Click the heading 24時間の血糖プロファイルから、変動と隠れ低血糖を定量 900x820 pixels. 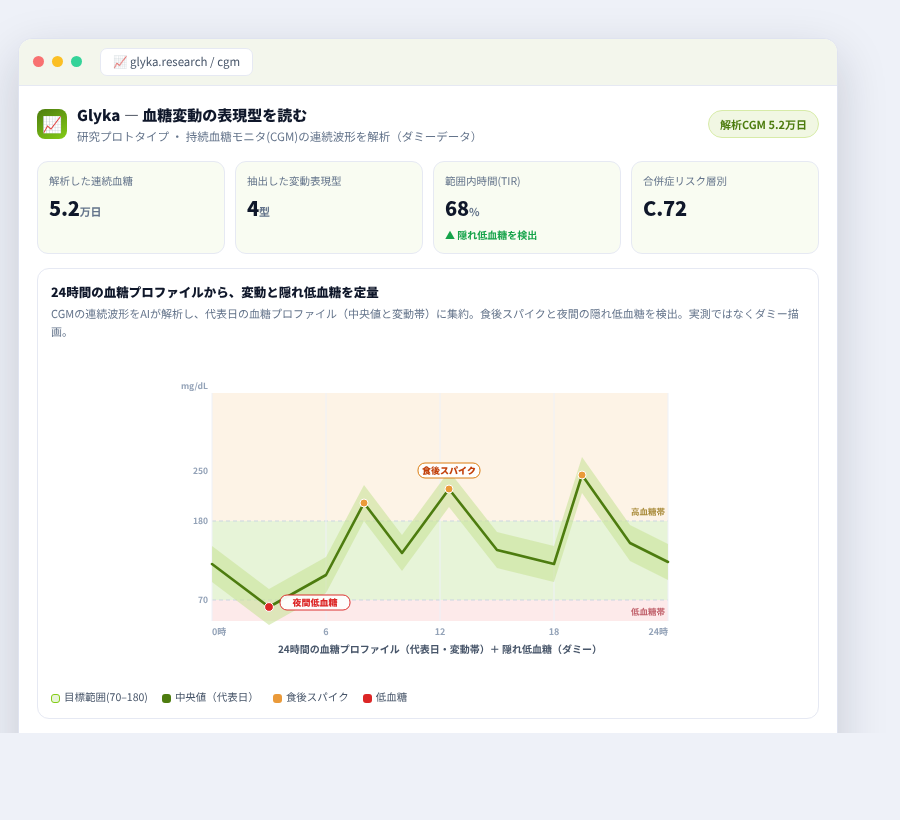pos(215,293)
